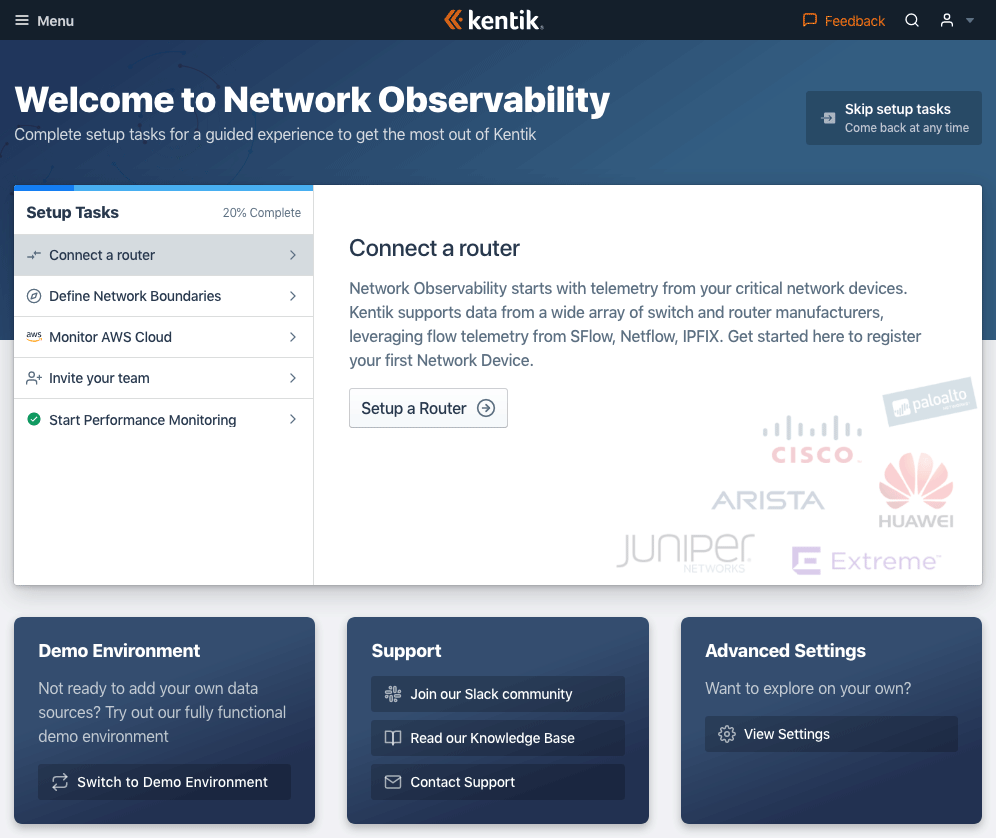Click green checkmark beside Start Performance Monitoring

pos(34,420)
